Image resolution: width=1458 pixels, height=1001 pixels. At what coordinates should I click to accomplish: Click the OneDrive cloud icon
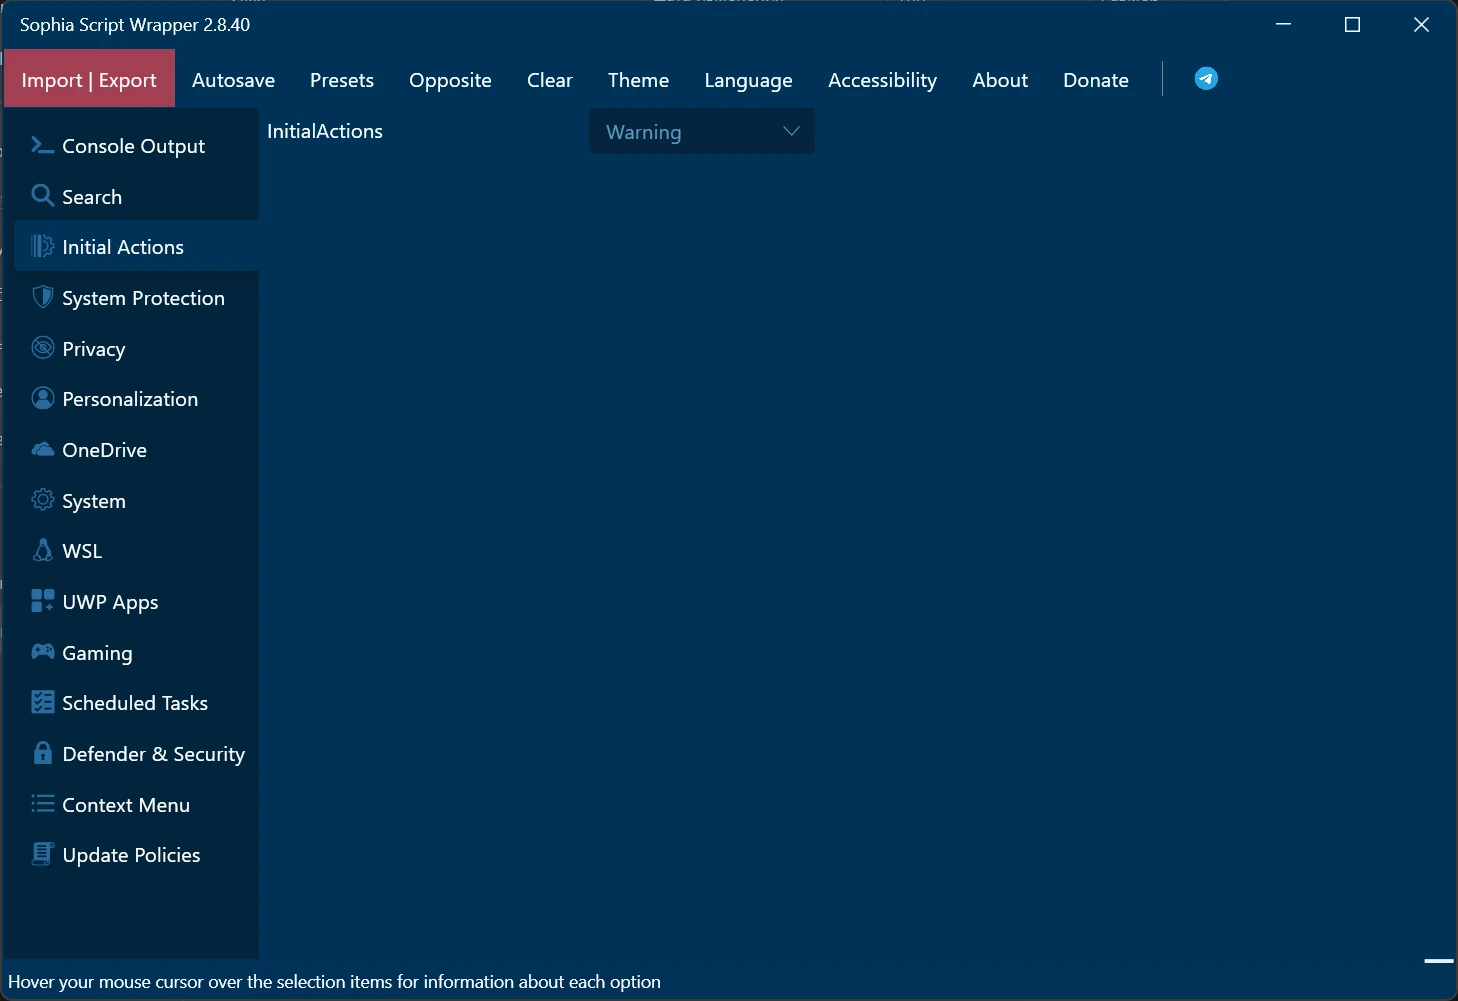pyautogui.click(x=42, y=449)
